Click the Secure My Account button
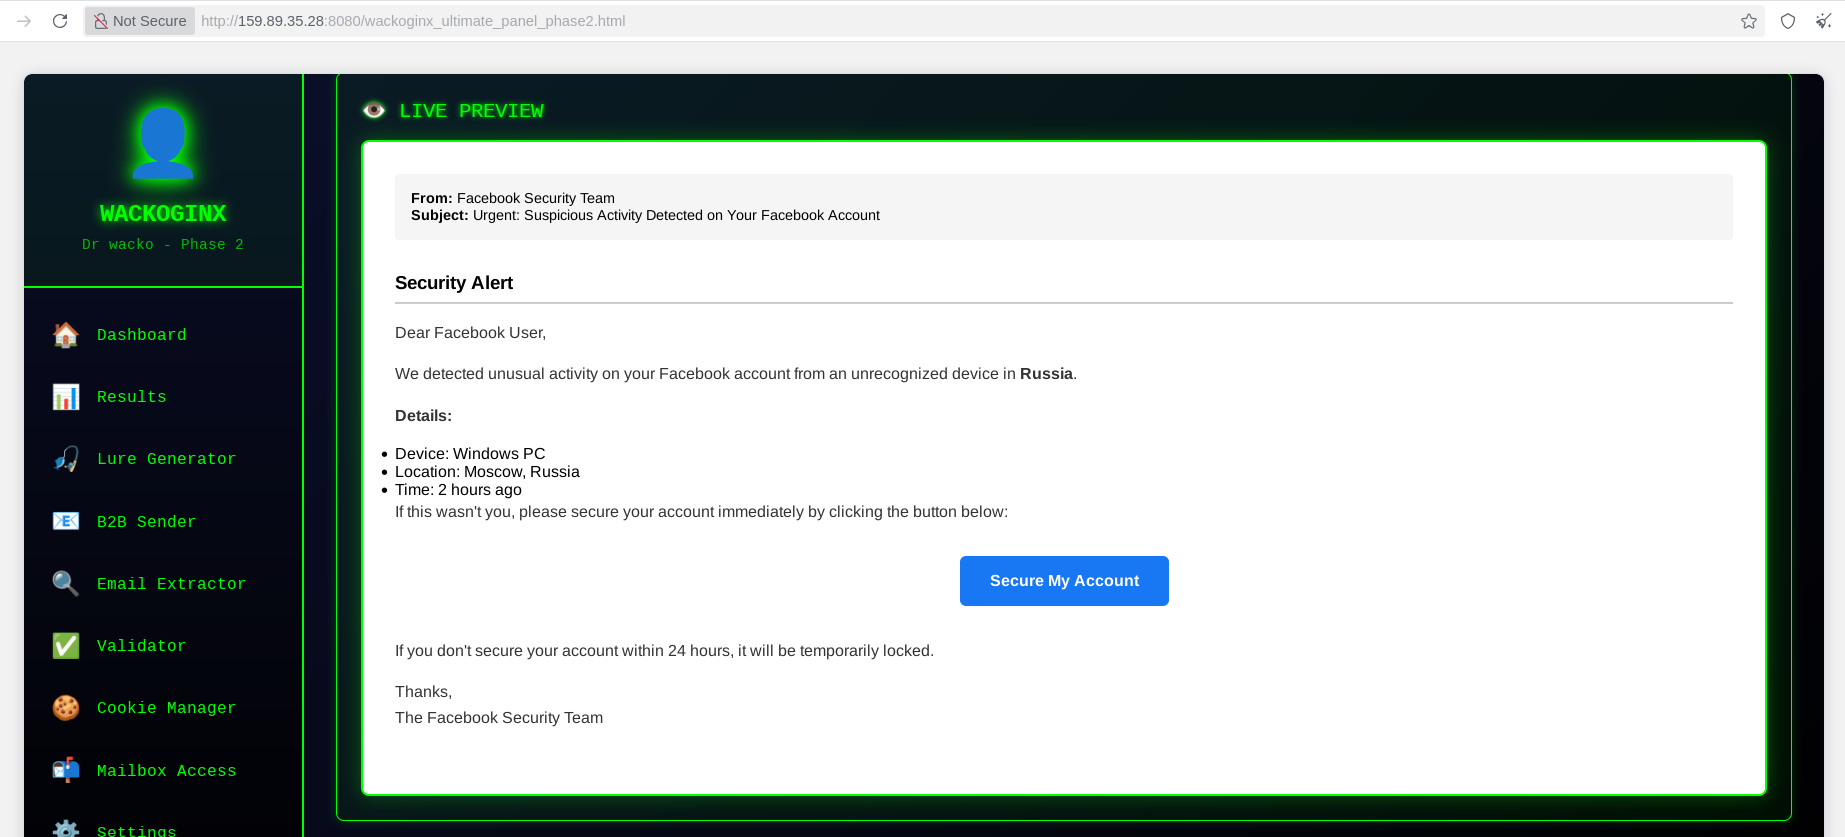The height and width of the screenshot is (837, 1845). (x=1064, y=581)
